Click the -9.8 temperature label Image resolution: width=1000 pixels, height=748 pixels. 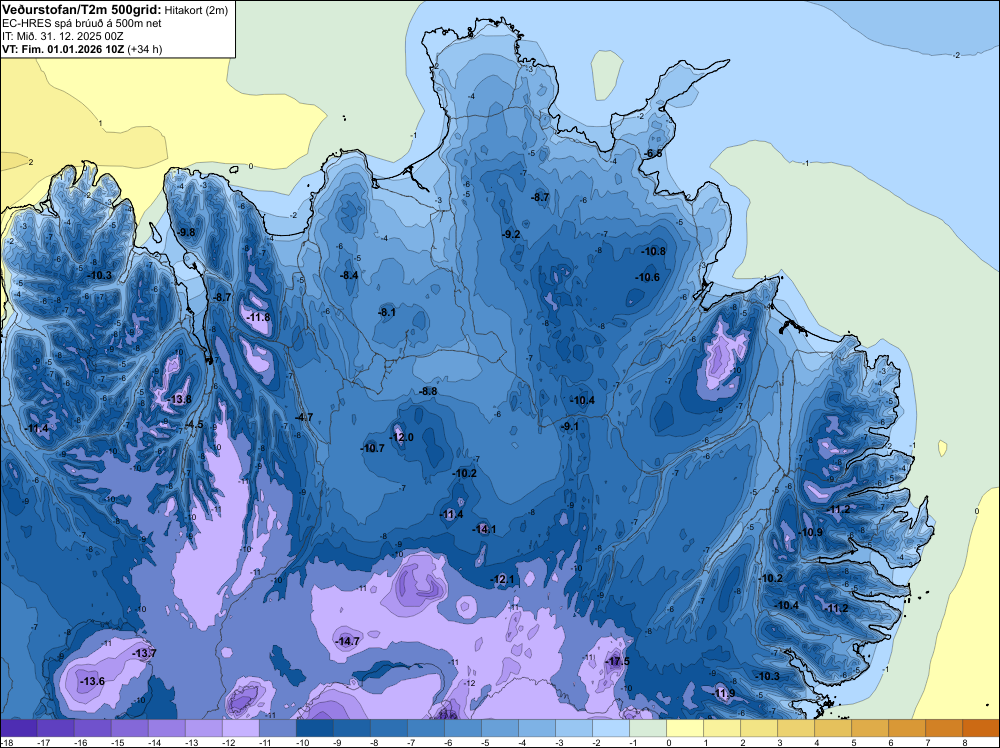(187, 233)
